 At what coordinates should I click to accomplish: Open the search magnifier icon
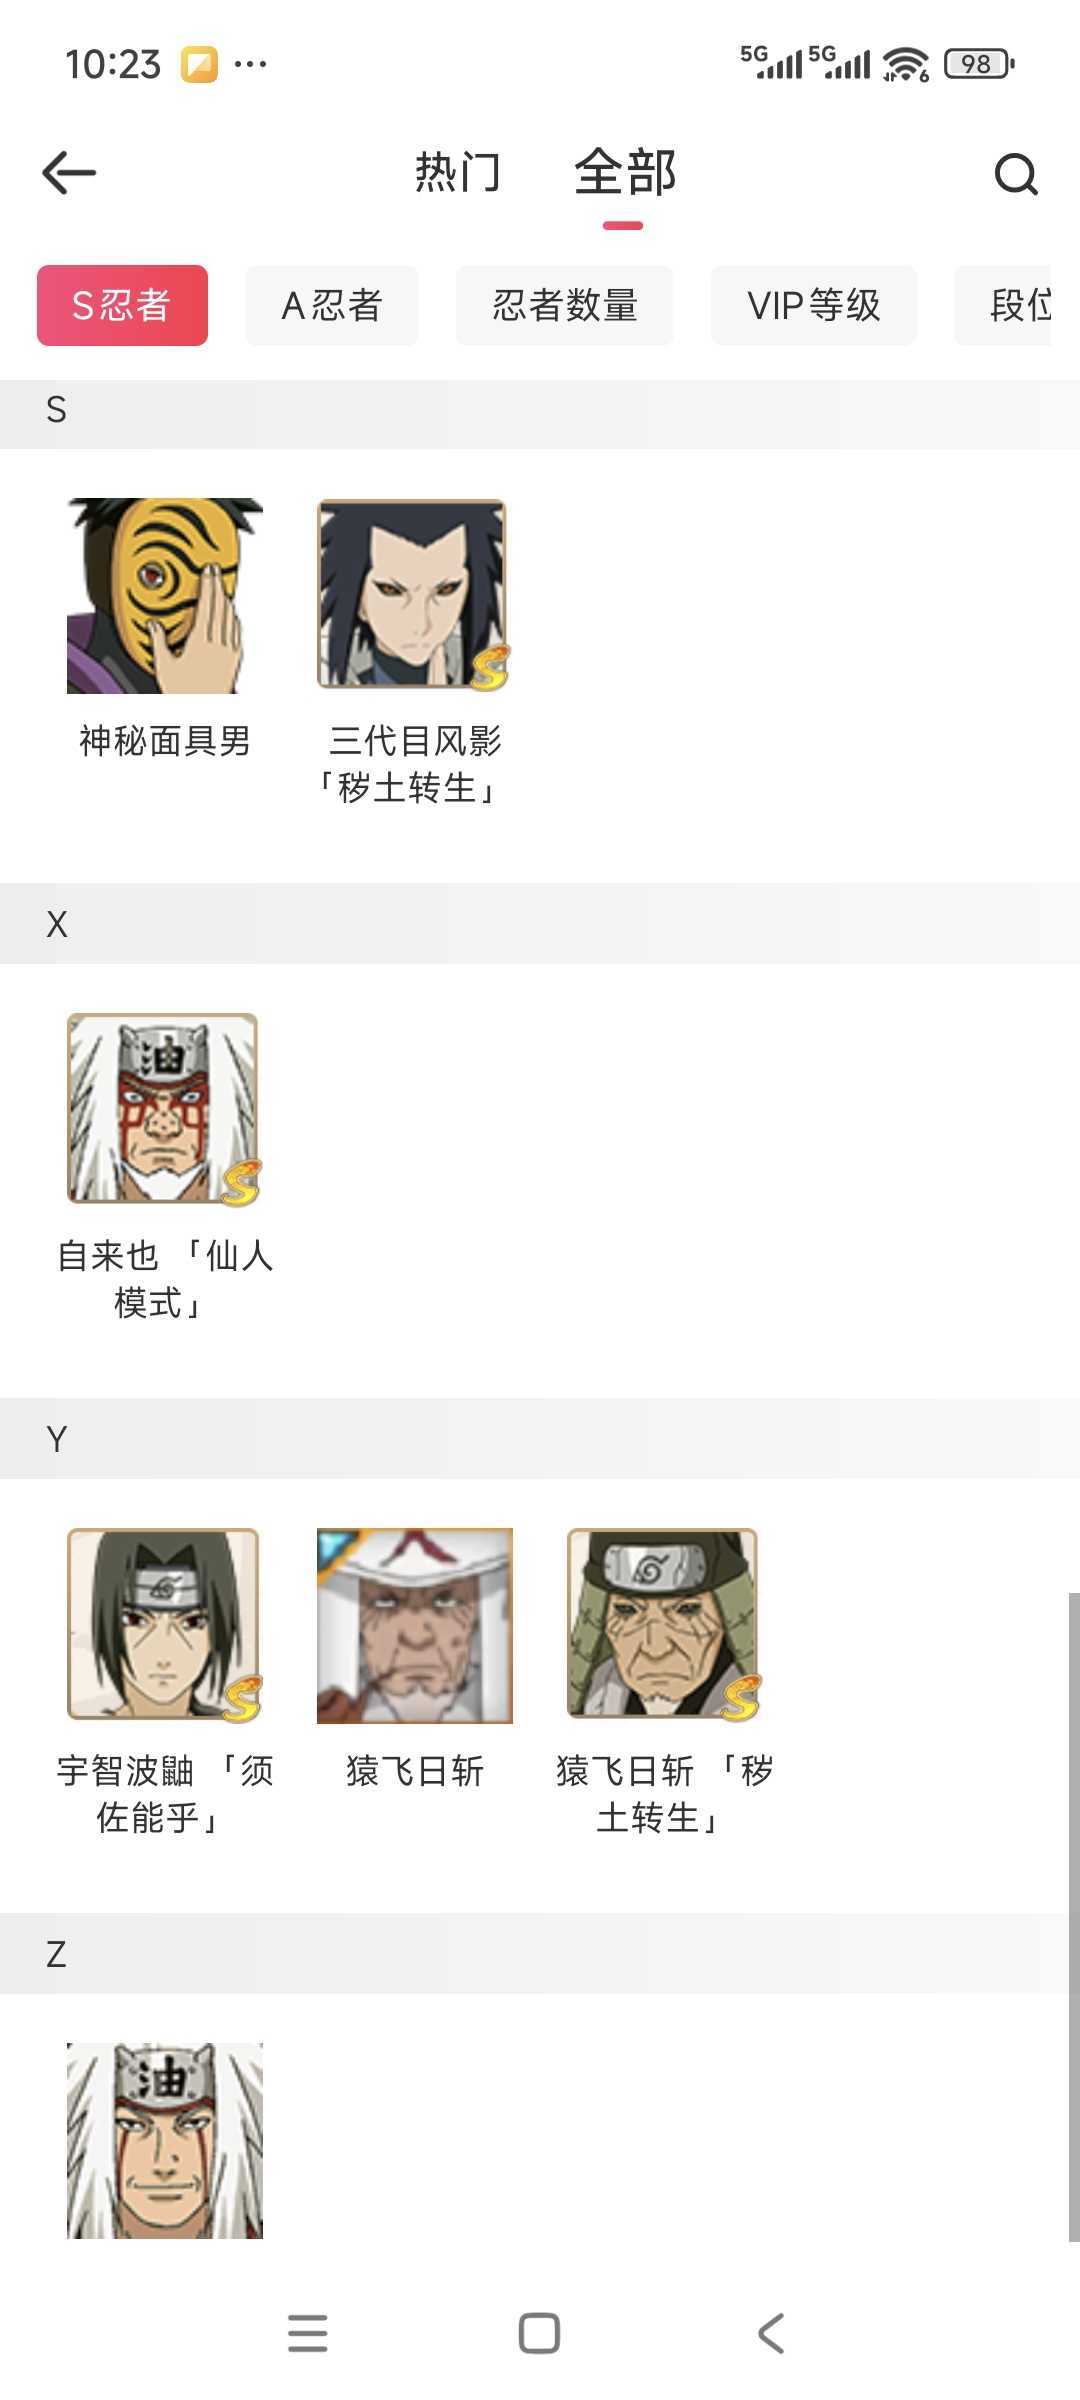(x=1016, y=174)
